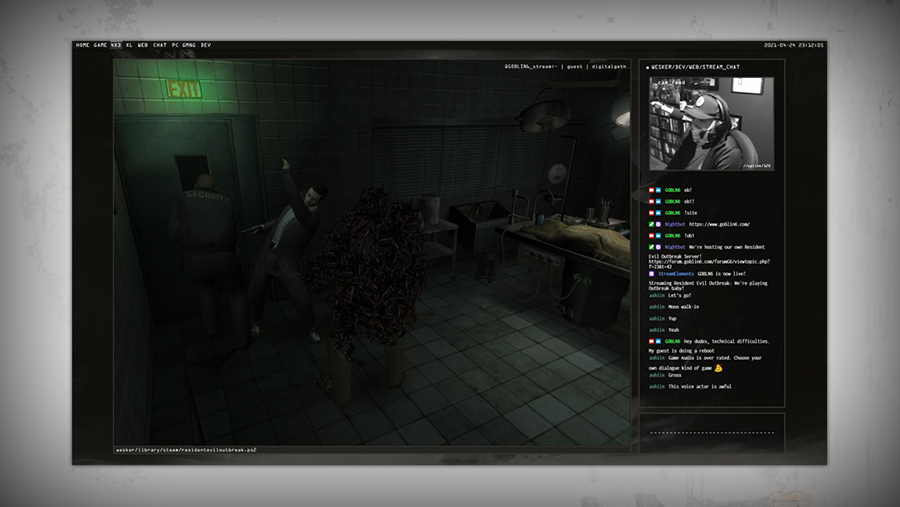Open the HOME menu item
900x507 pixels.
[x=83, y=45]
